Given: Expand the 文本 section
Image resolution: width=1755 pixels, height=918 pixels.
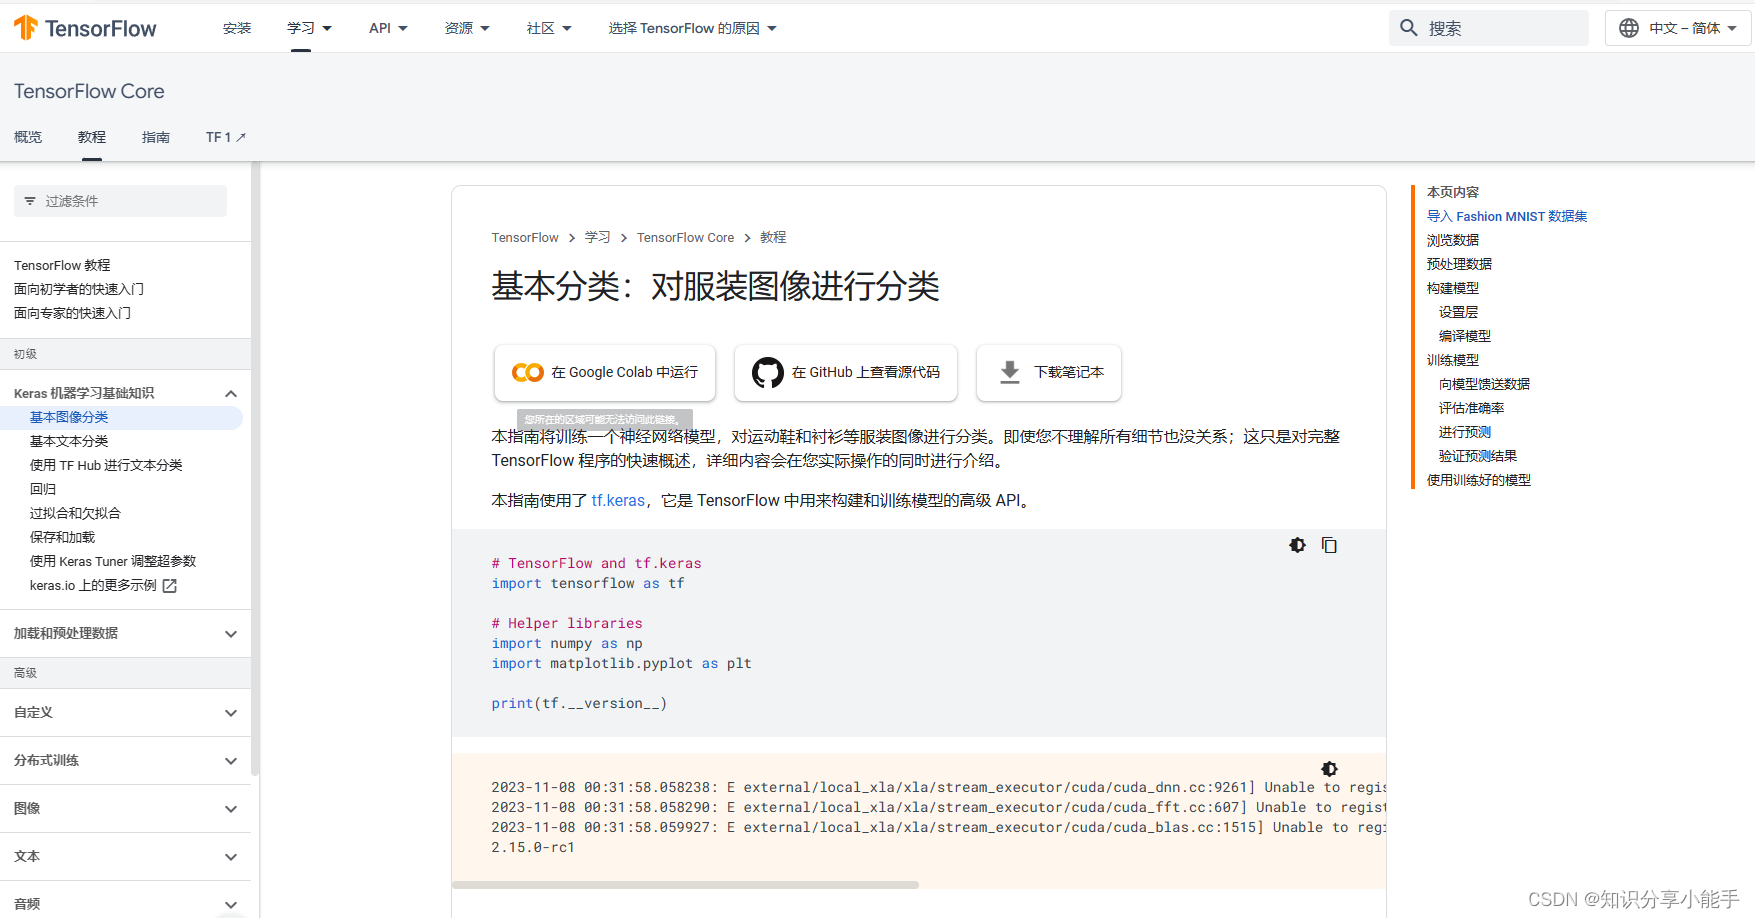Looking at the screenshot, I should (231, 857).
